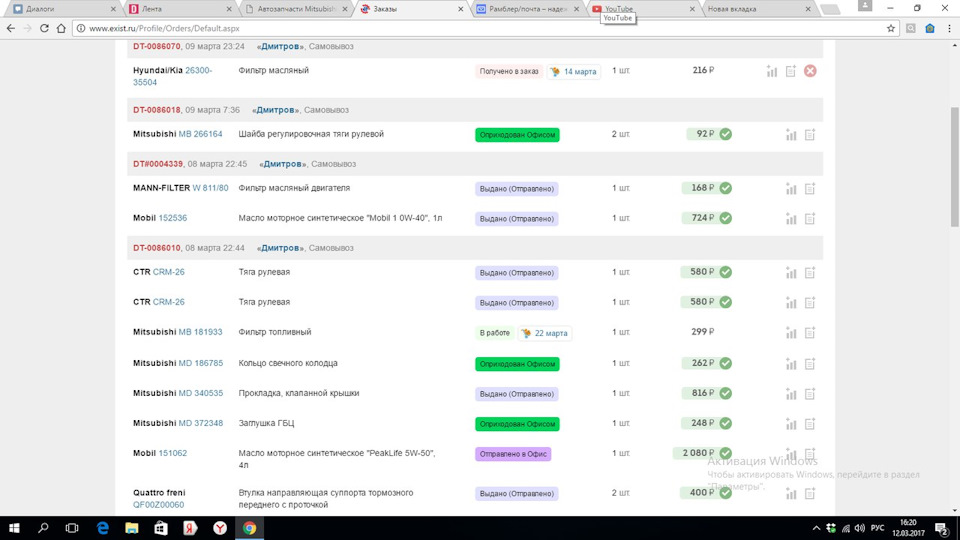Open note icon for MANN-FILTER W 811/80 row

[x=810, y=189]
